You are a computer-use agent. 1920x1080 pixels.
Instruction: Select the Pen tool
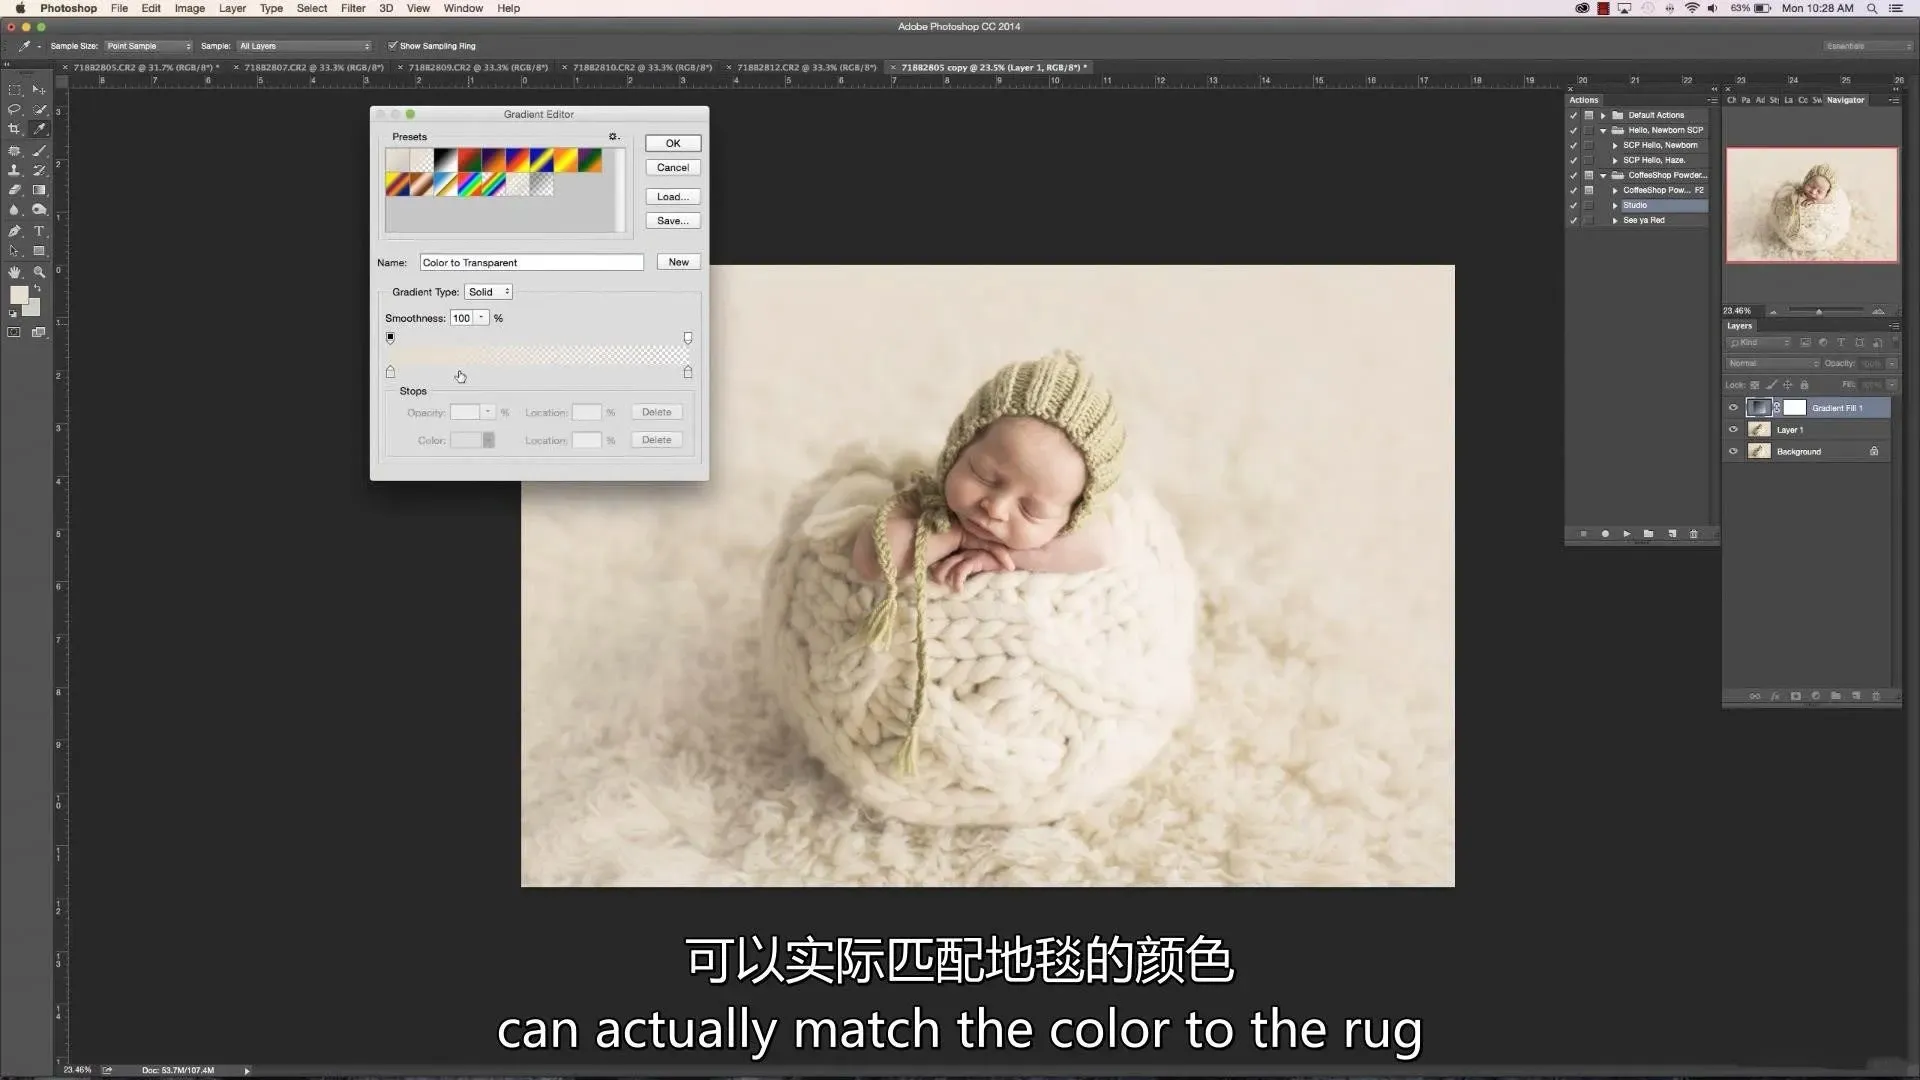tap(14, 231)
